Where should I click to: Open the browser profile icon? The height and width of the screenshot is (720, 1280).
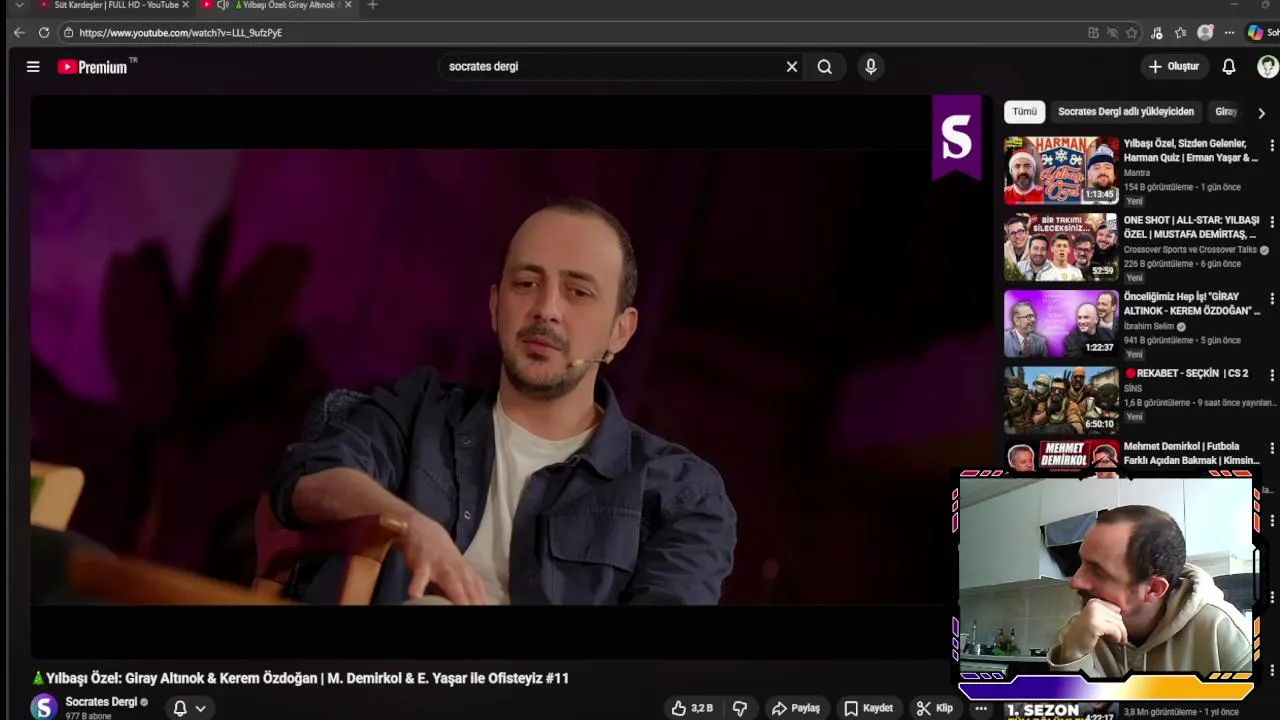pos(1205,33)
